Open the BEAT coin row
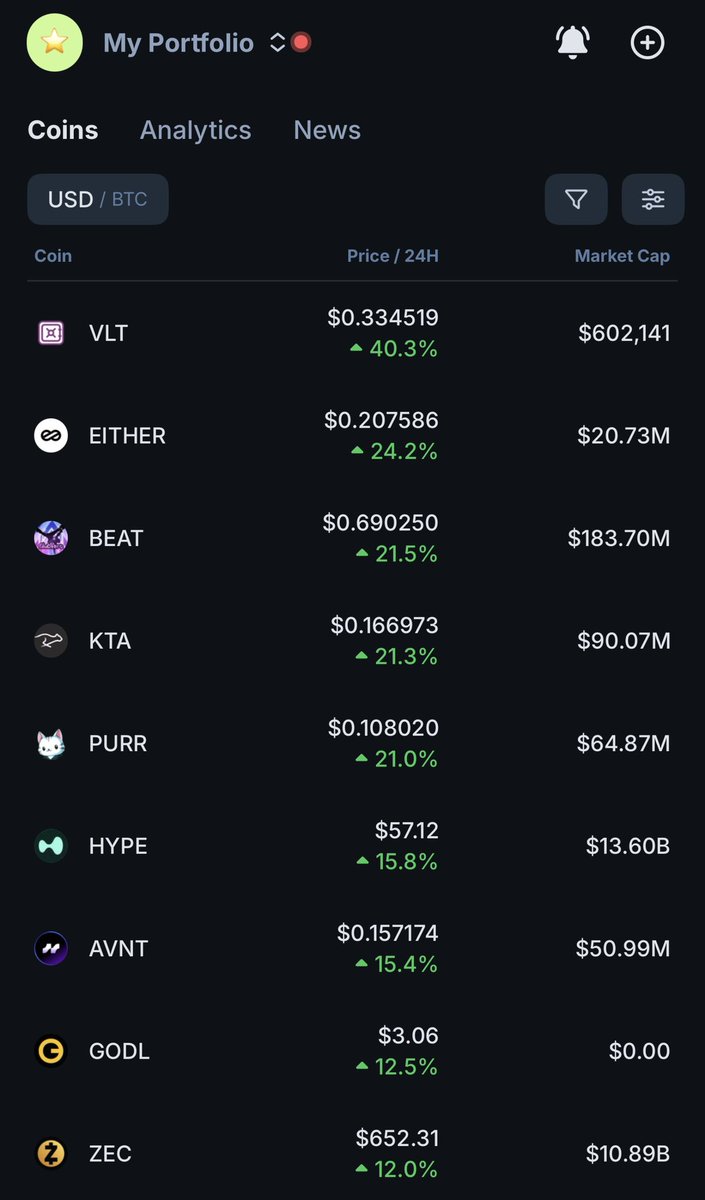Image resolution: width=705 pixels, height=1200 pixels. pyautogui.click(x=352, y=538)
